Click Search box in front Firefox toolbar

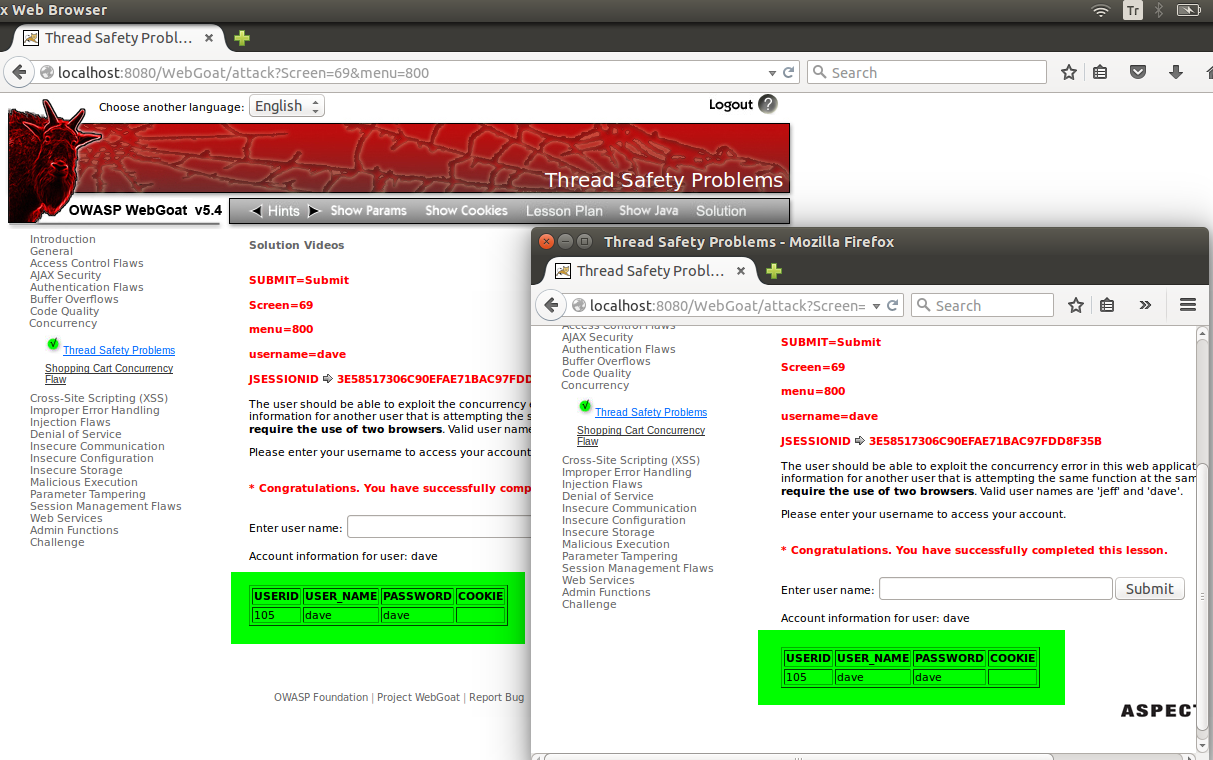tap(982, 305)
